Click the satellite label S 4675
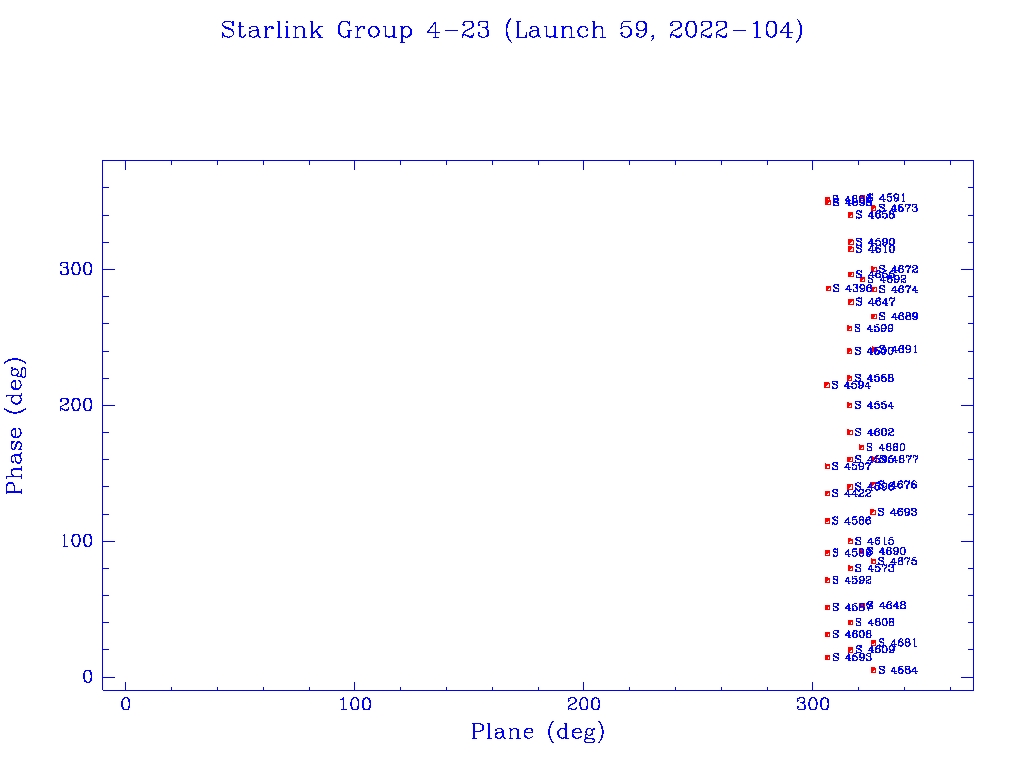The width and height of the screenshot is (1024, 768). [897, 561]
